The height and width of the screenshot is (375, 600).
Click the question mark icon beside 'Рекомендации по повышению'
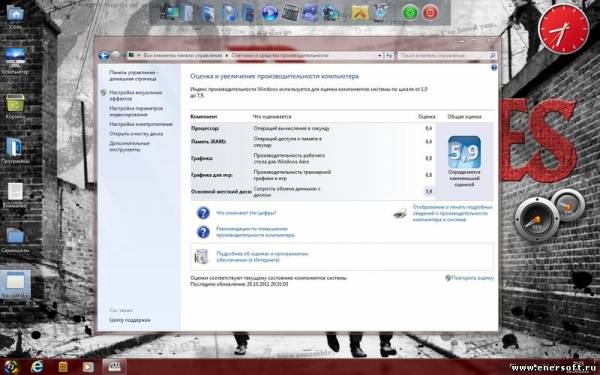pos(203,232)
